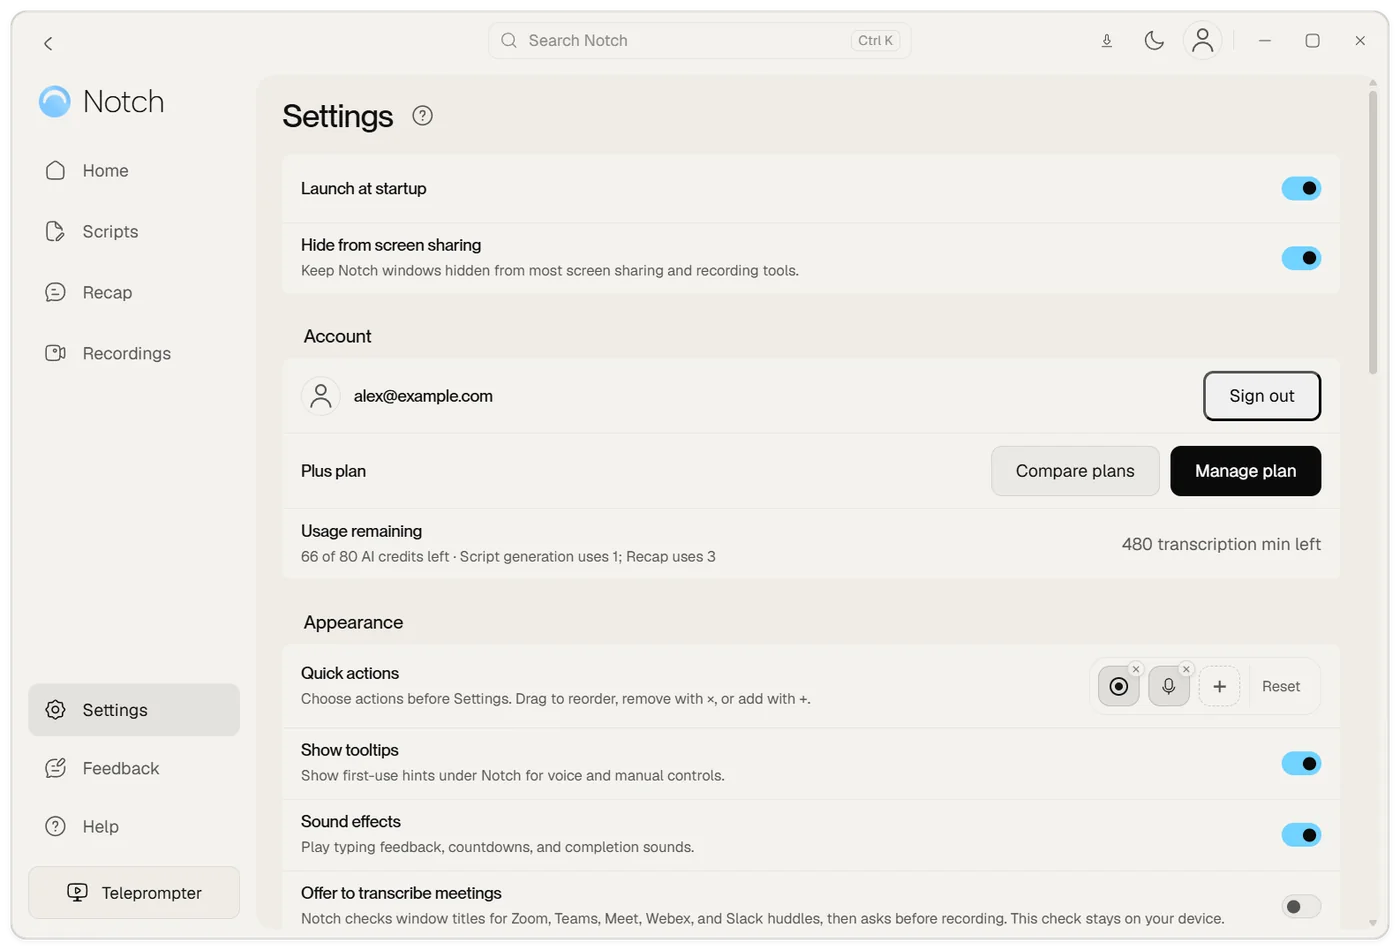Viewport: 1400px width, 950px height.
Task: Launch the Teleprompter button
Action: click(x=134, y=892)
